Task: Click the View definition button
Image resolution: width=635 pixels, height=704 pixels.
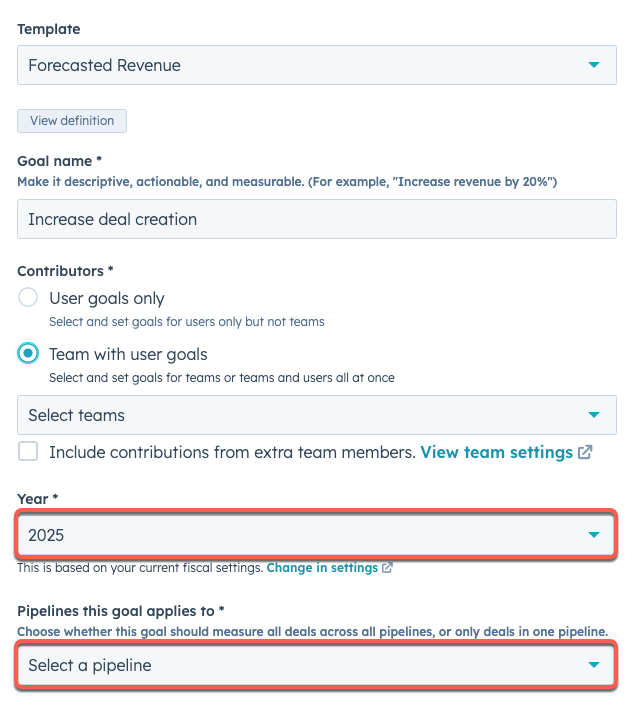Action: 72,121
